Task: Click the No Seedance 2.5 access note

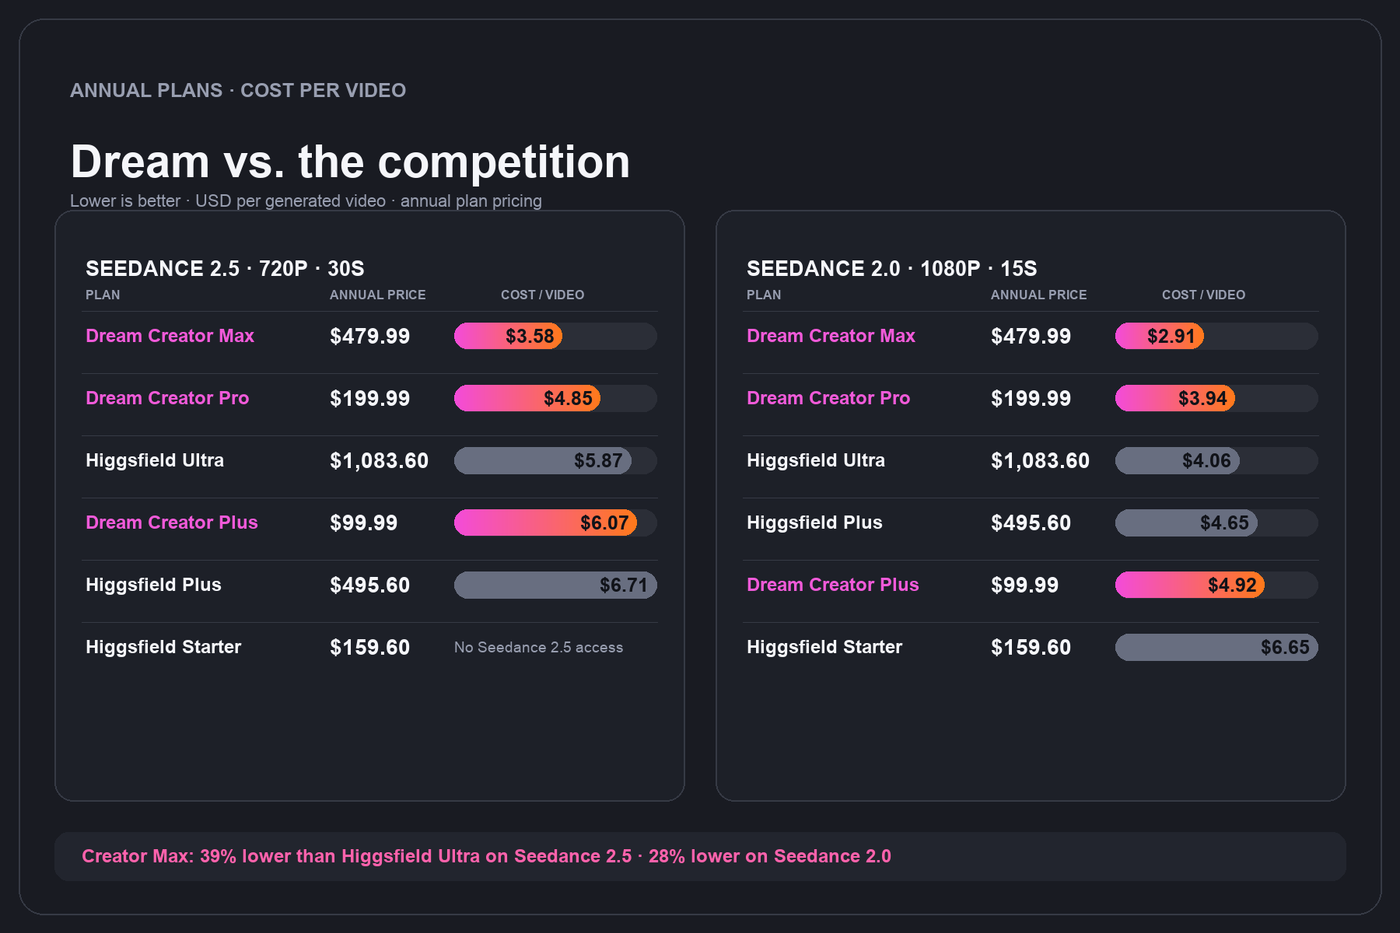Action: [538, 648]
